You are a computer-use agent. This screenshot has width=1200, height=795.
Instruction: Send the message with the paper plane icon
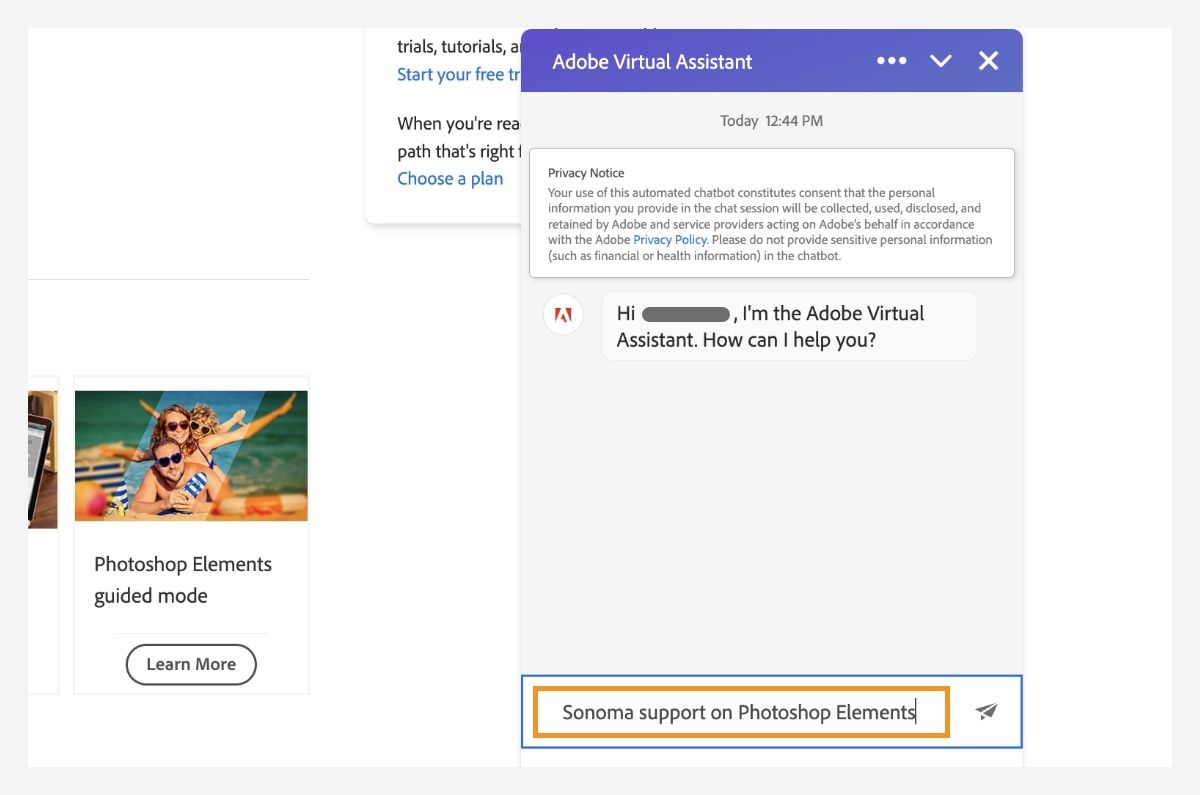[986, 711]
